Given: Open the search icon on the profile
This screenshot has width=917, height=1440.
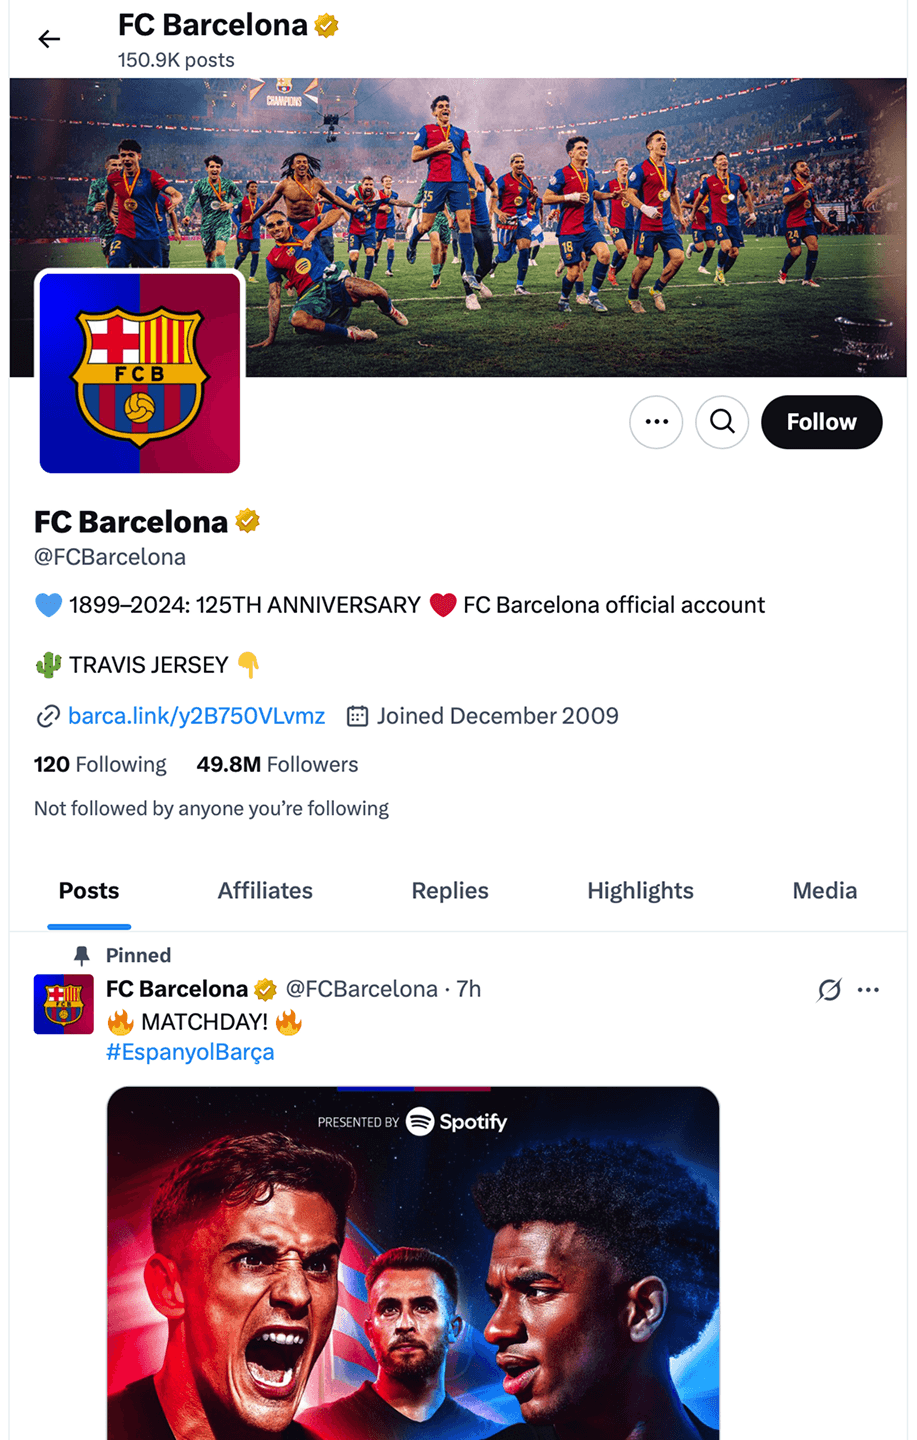Looking at the screenshot, I should click(x=722, y=422).
